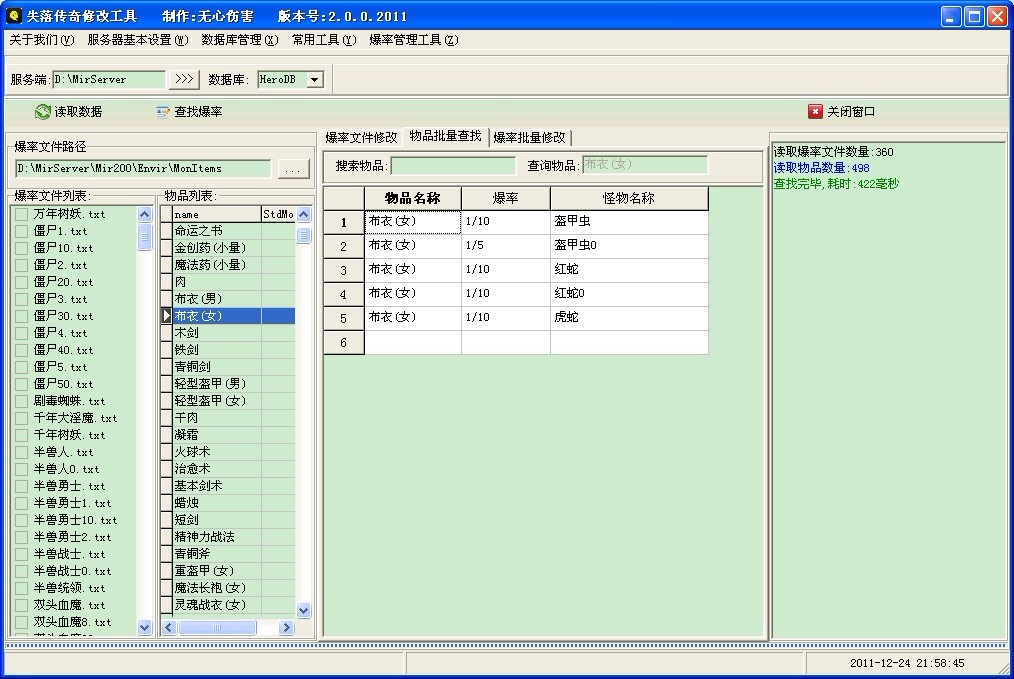Click the ... browse path button
Image resolution: width=1014 pixels, height=679 pixels.
coord(292,169)
